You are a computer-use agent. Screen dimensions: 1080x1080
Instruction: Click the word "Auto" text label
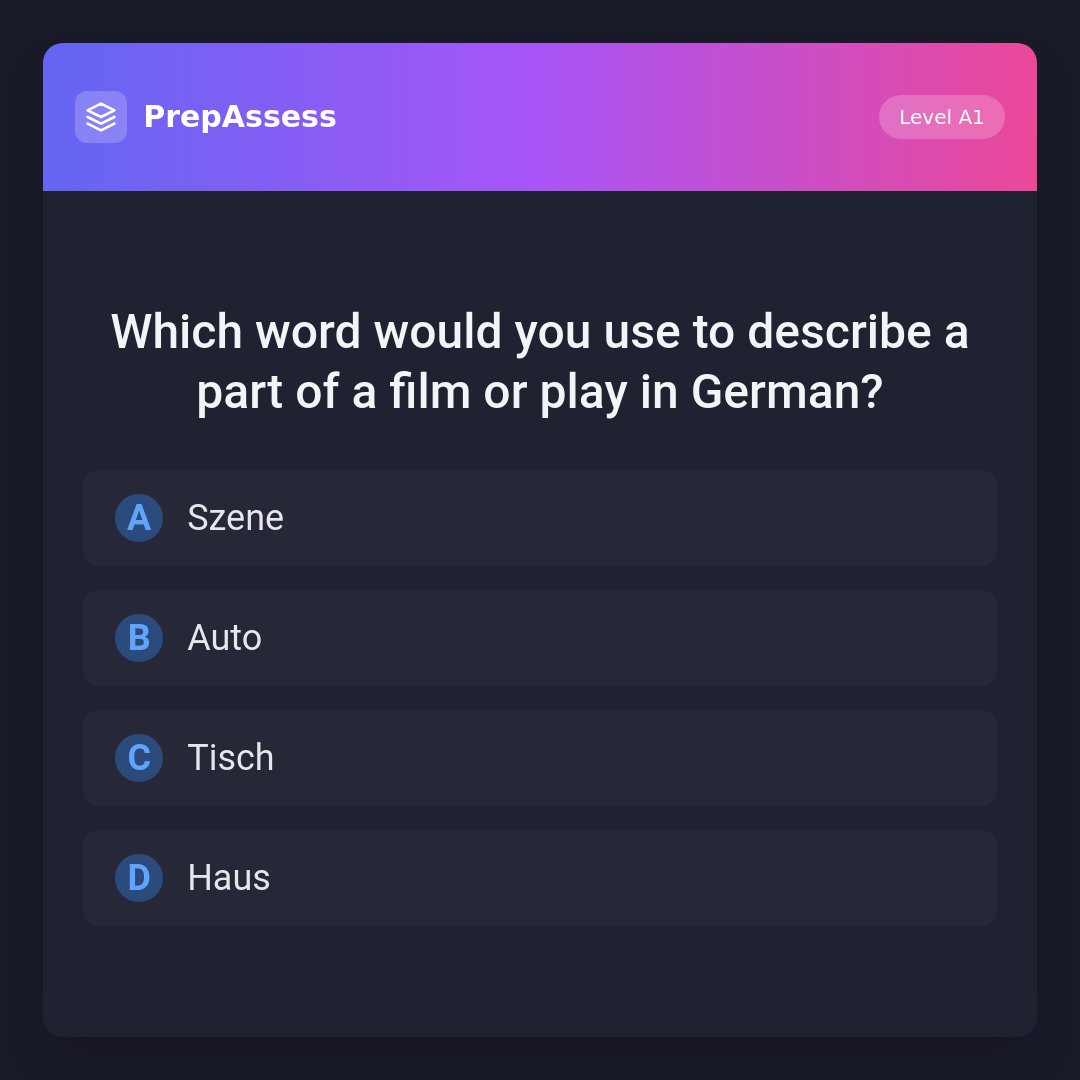tap(224, 638)
